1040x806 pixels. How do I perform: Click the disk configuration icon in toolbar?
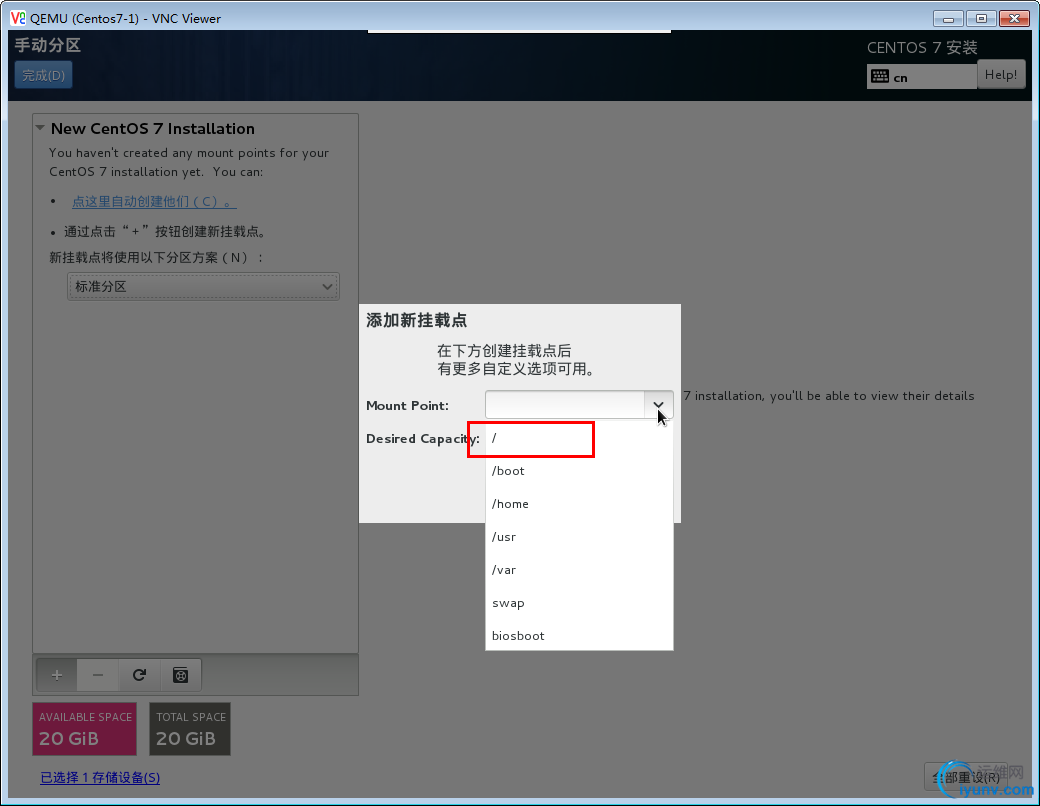click(x=180, y=675)
